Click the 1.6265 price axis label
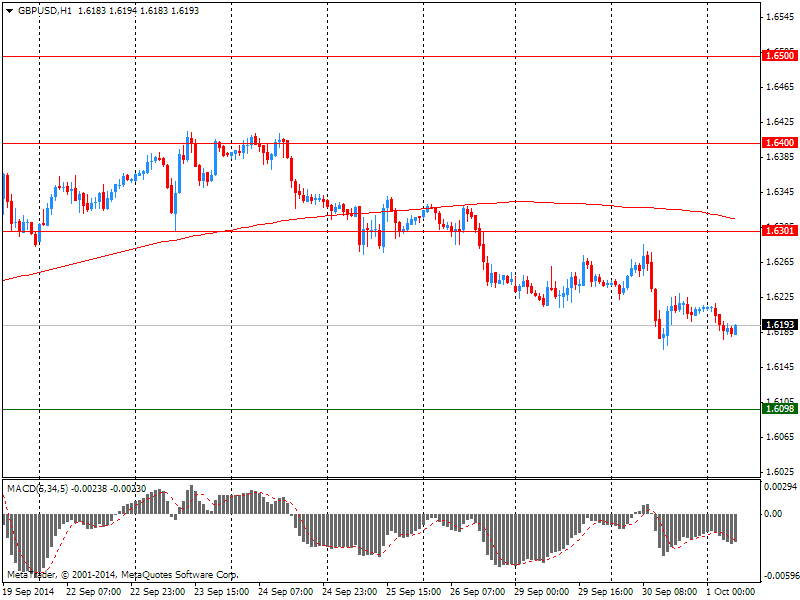This screenshot has height=600, width=800. (x=780, y=262)
